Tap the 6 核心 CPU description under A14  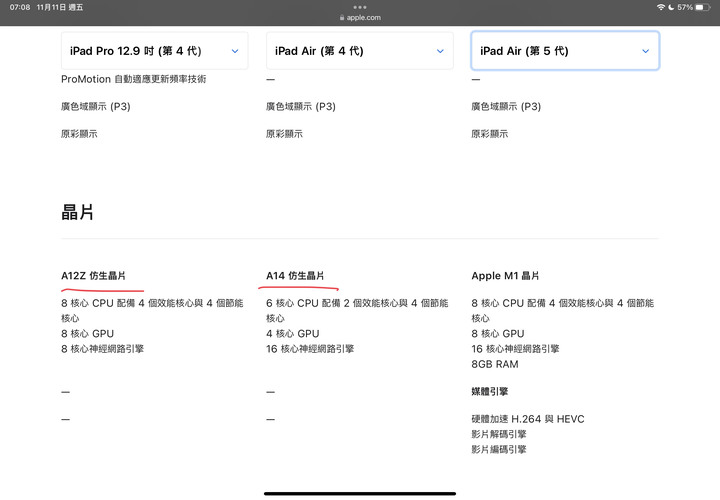[357, 310]
